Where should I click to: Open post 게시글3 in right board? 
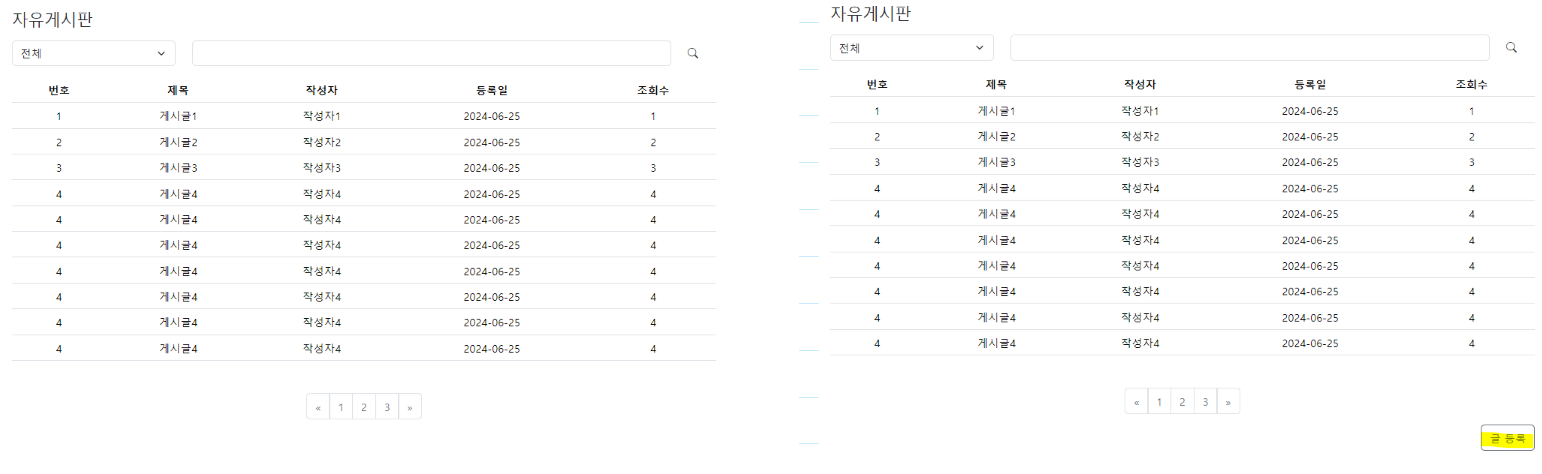pos(996,162)
